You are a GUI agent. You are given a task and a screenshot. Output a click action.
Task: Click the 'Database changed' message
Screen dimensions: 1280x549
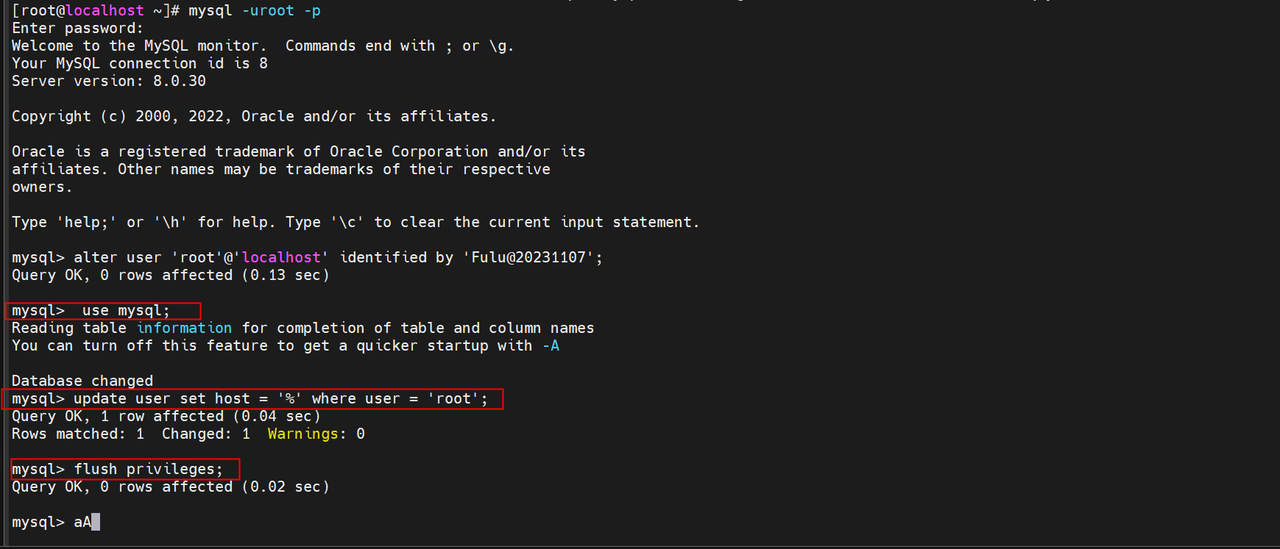pyautogui.click(x=83, y=381)
